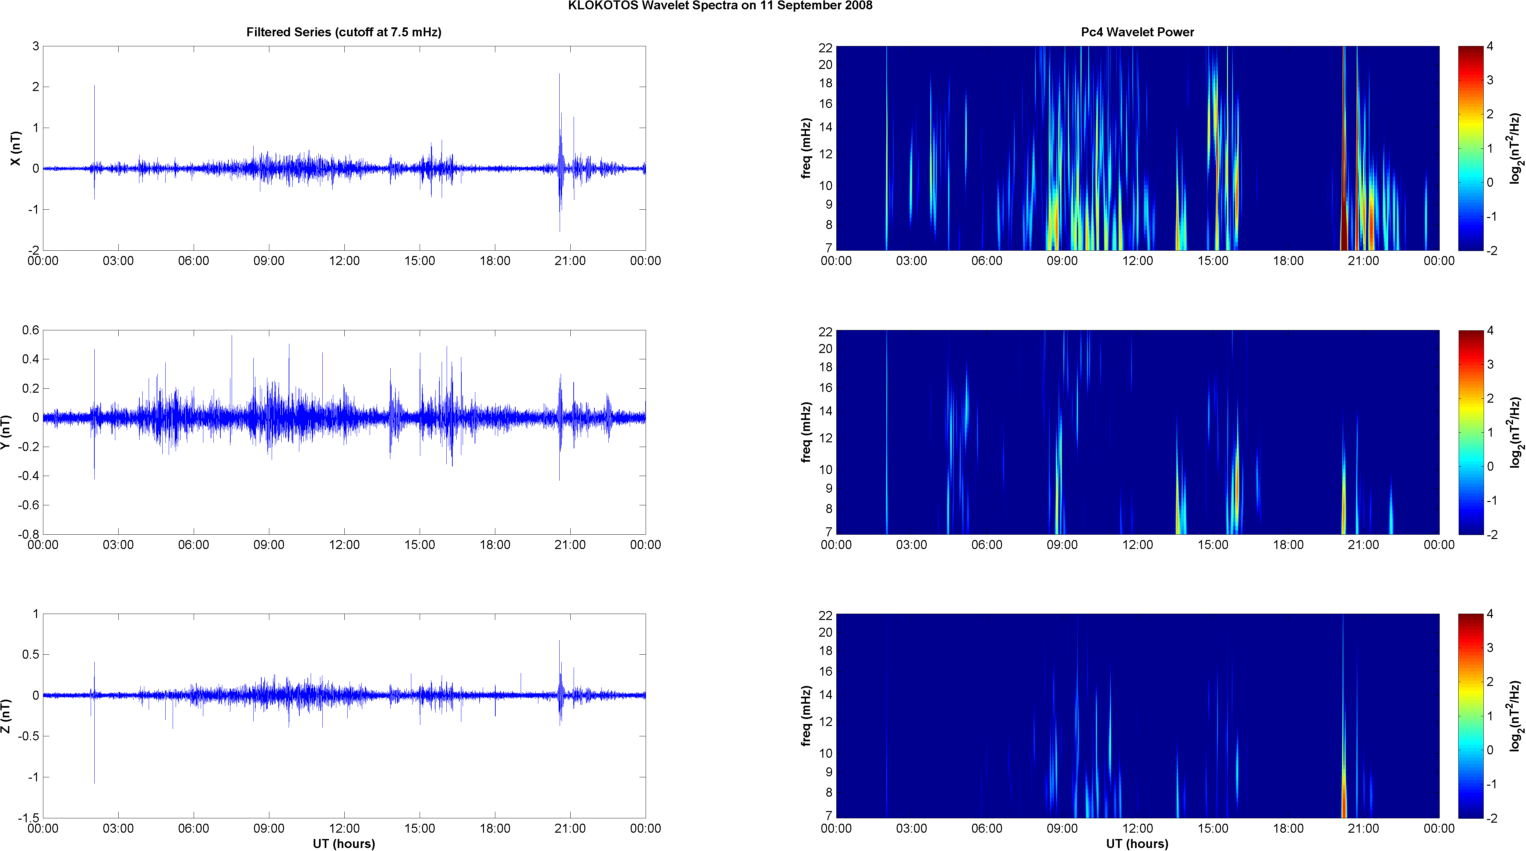Click the "Z (nT)" axis label
Viewport: 1526px width, 851px height.
6,716
